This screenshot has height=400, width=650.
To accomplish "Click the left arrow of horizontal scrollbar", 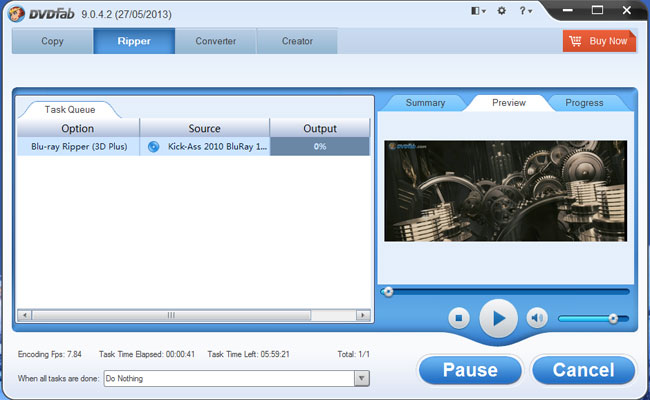I will [24, 315].
